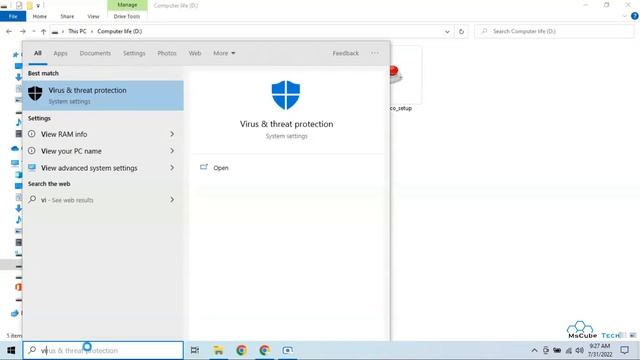
Task: Click the Manage contextual tab
Action: click(127, 5)
